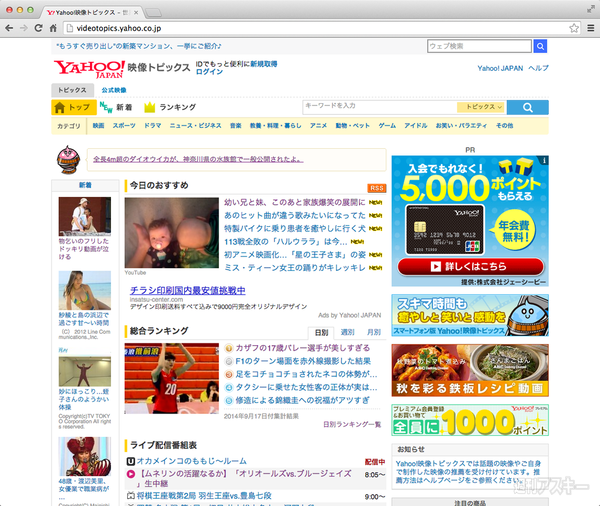Open the volleyball player ranking thumbnail
Viewport: 600px width, 506px height.
point(172,378)
